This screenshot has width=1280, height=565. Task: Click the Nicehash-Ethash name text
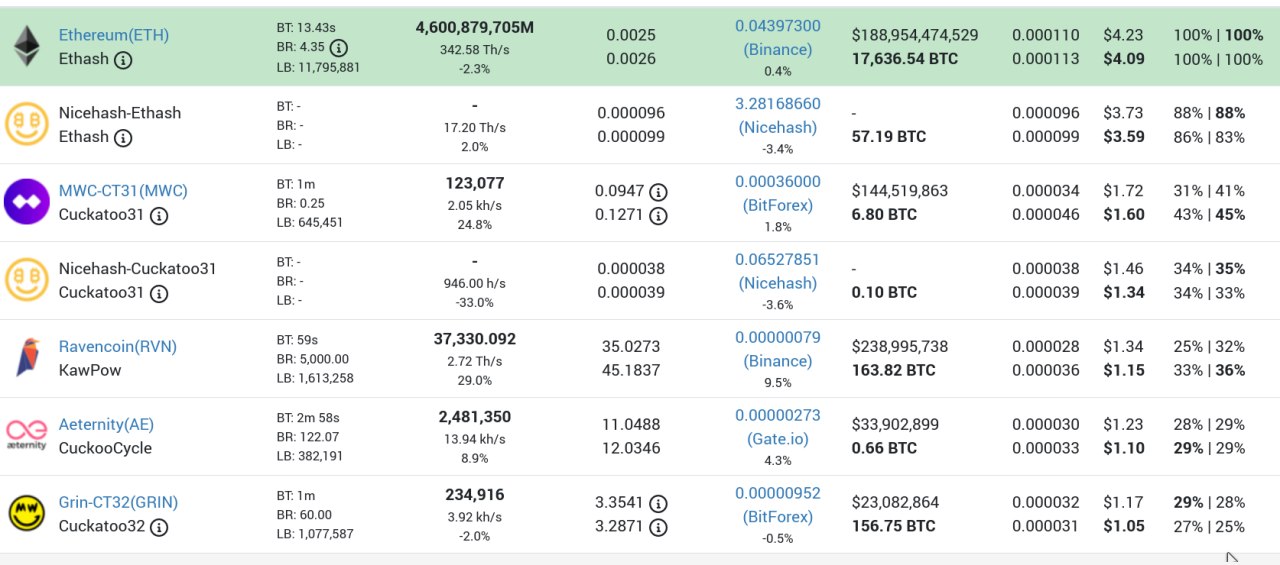click(x=120, y=113)
